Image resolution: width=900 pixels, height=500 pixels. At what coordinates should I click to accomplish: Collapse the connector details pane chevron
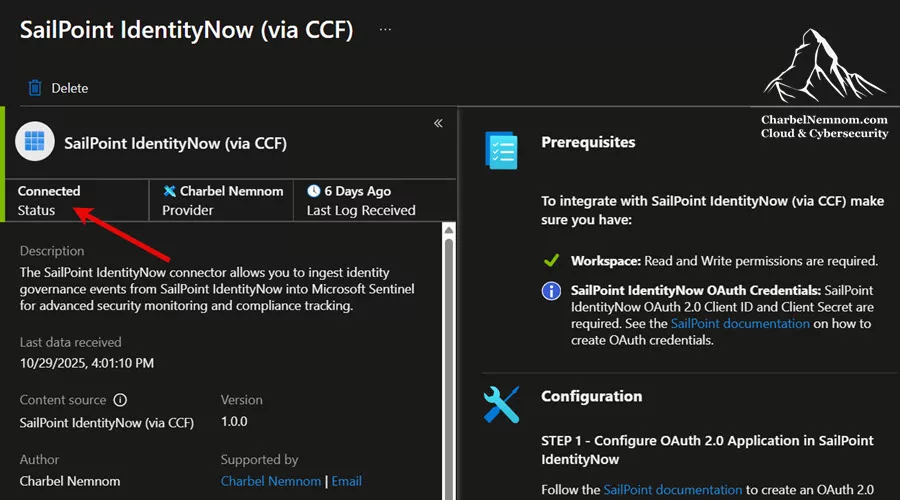point(438,123)
